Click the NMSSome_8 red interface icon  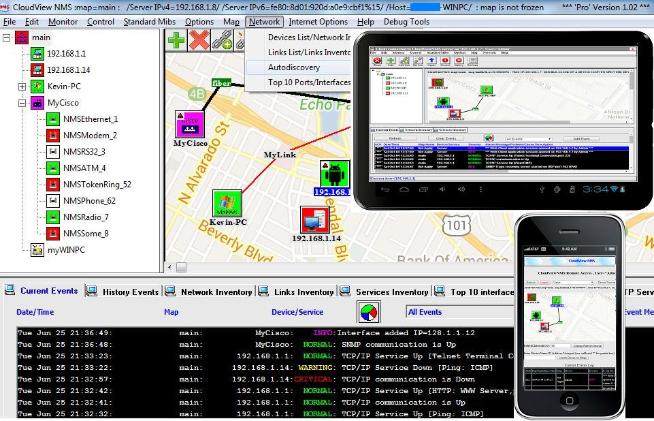point(53,233)
